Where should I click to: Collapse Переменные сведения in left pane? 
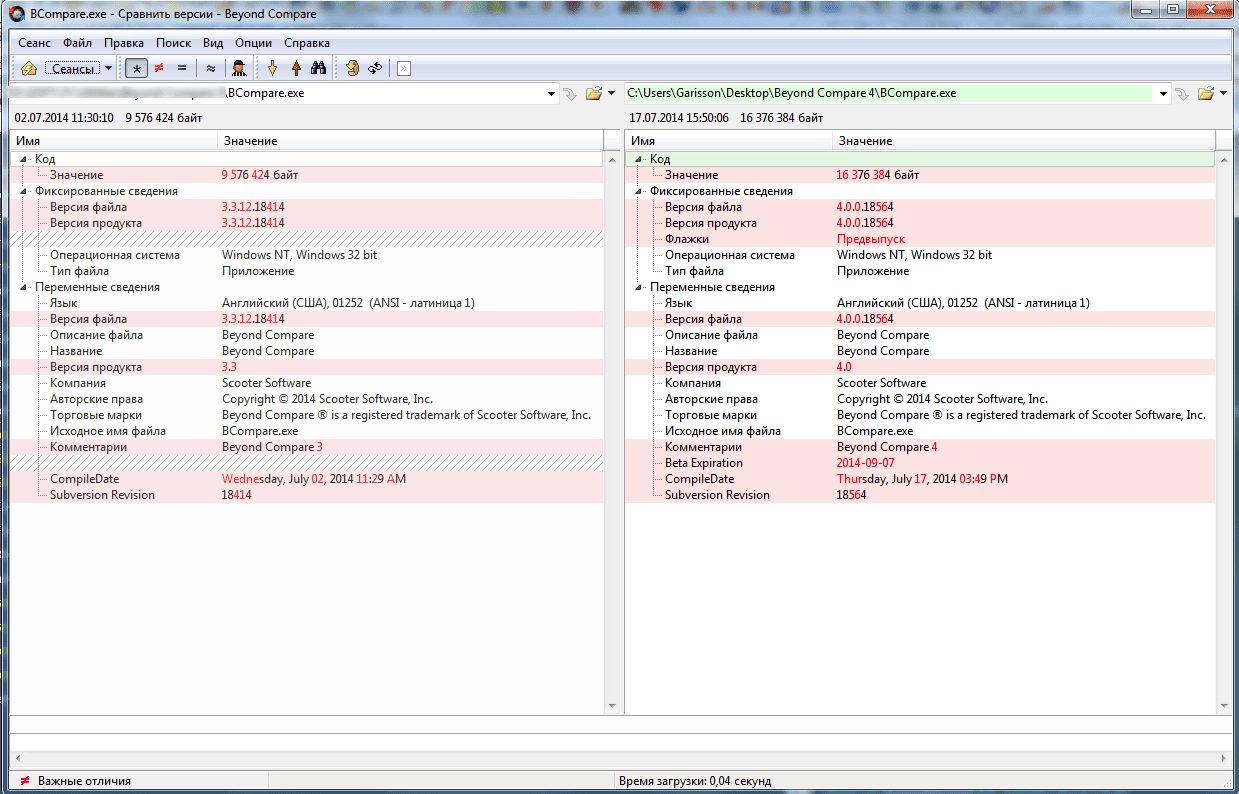[23, 287]
